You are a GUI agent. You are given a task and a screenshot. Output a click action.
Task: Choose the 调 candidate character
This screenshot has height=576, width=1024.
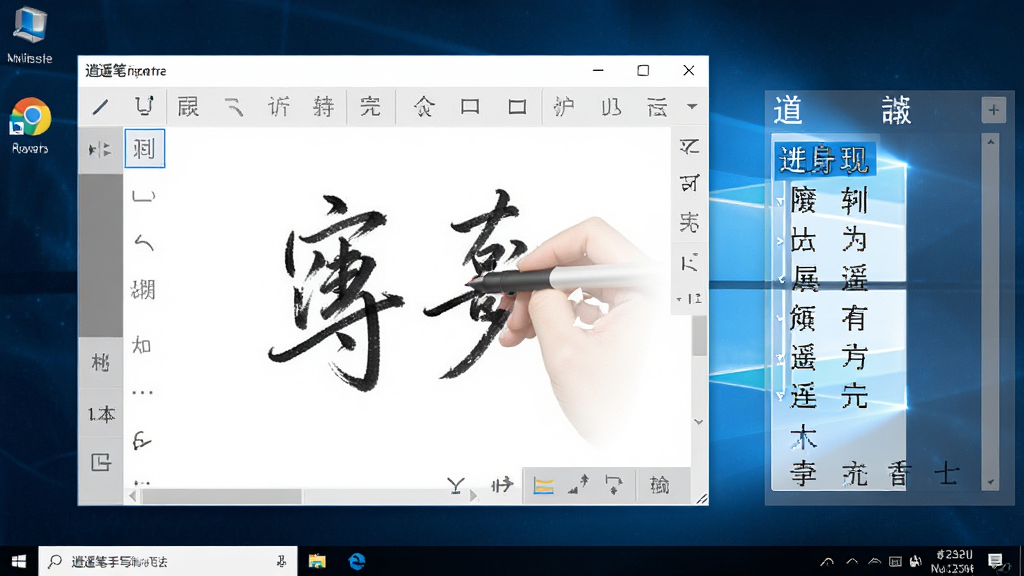143,289
